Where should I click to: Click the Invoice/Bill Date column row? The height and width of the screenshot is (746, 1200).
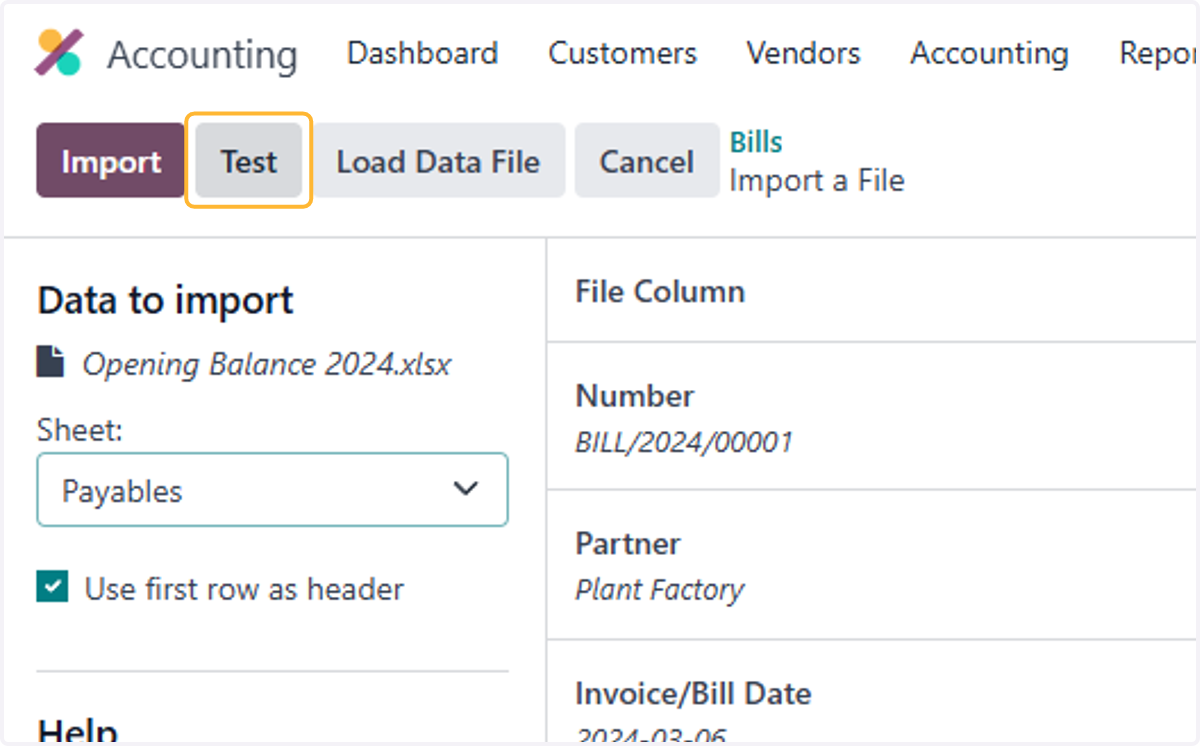coord(871,692)
